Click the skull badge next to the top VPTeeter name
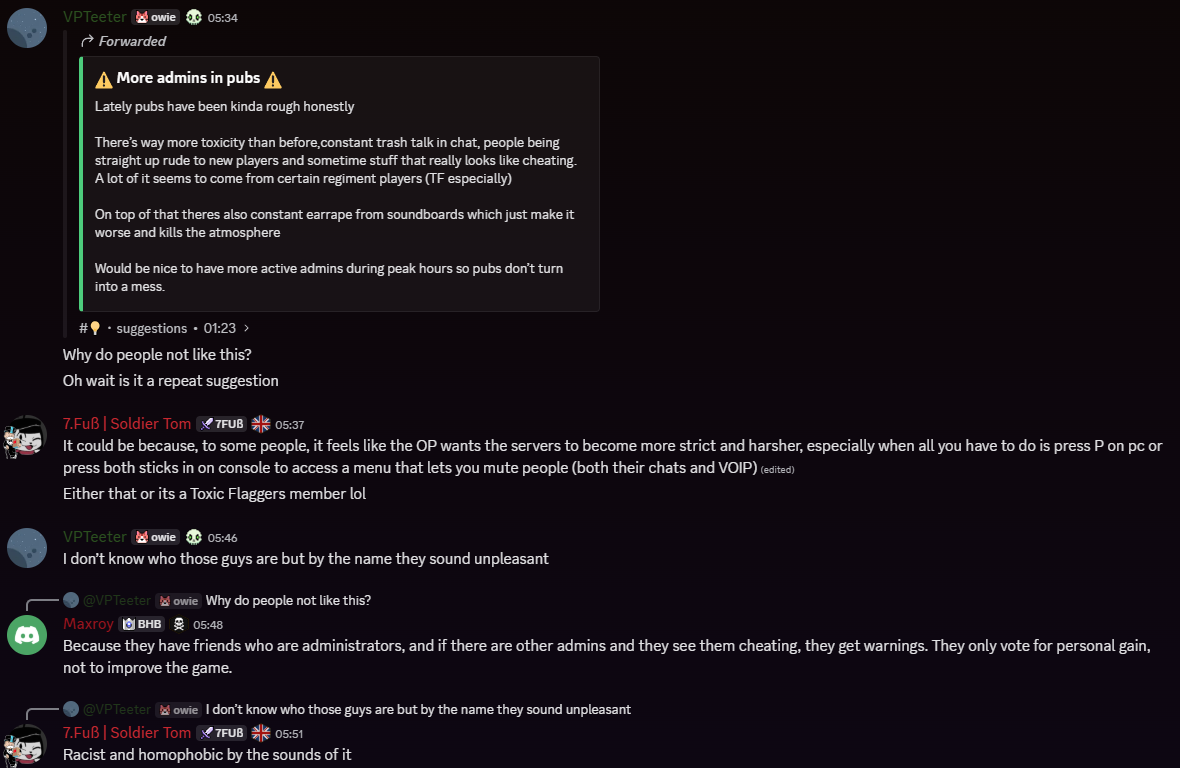 [x=194, y=17]
